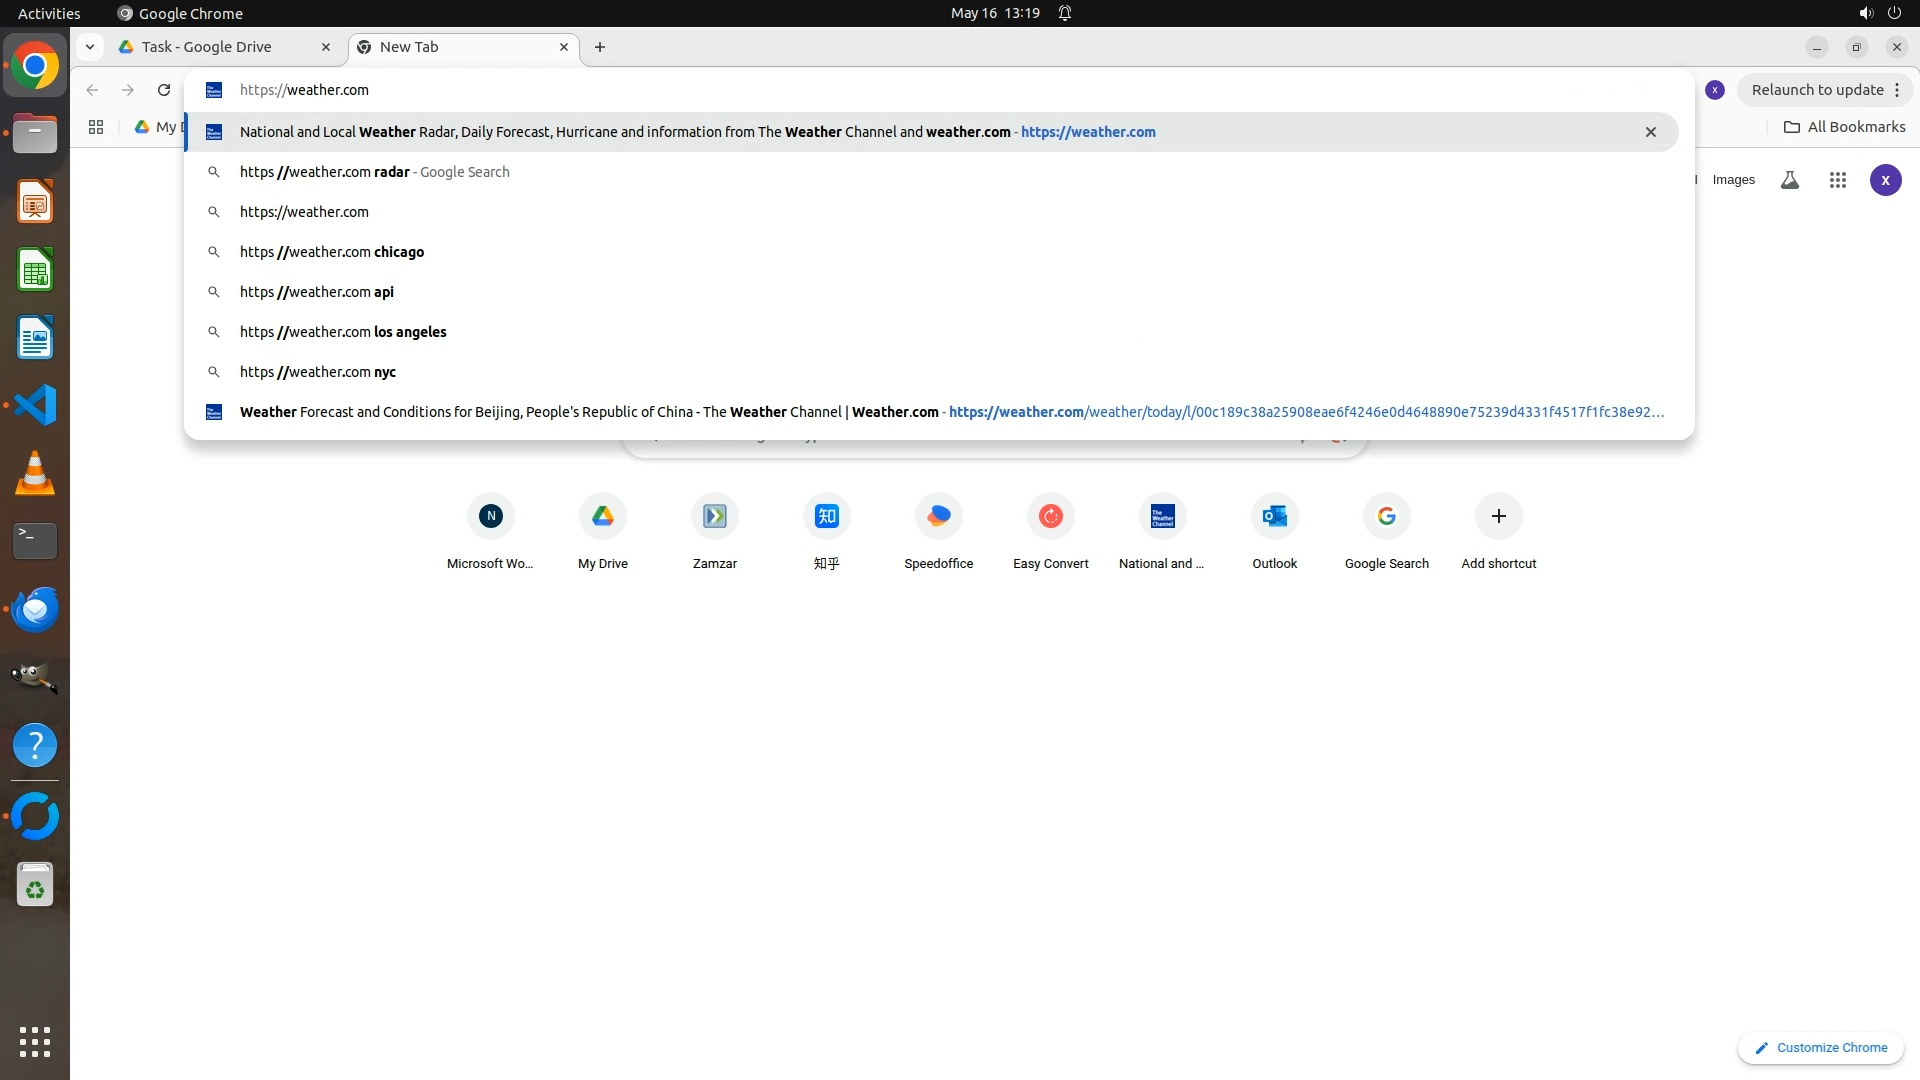Viewport: 1920px width, 1080px height.
Task: Click the Images link
Action: (1733, 180)
